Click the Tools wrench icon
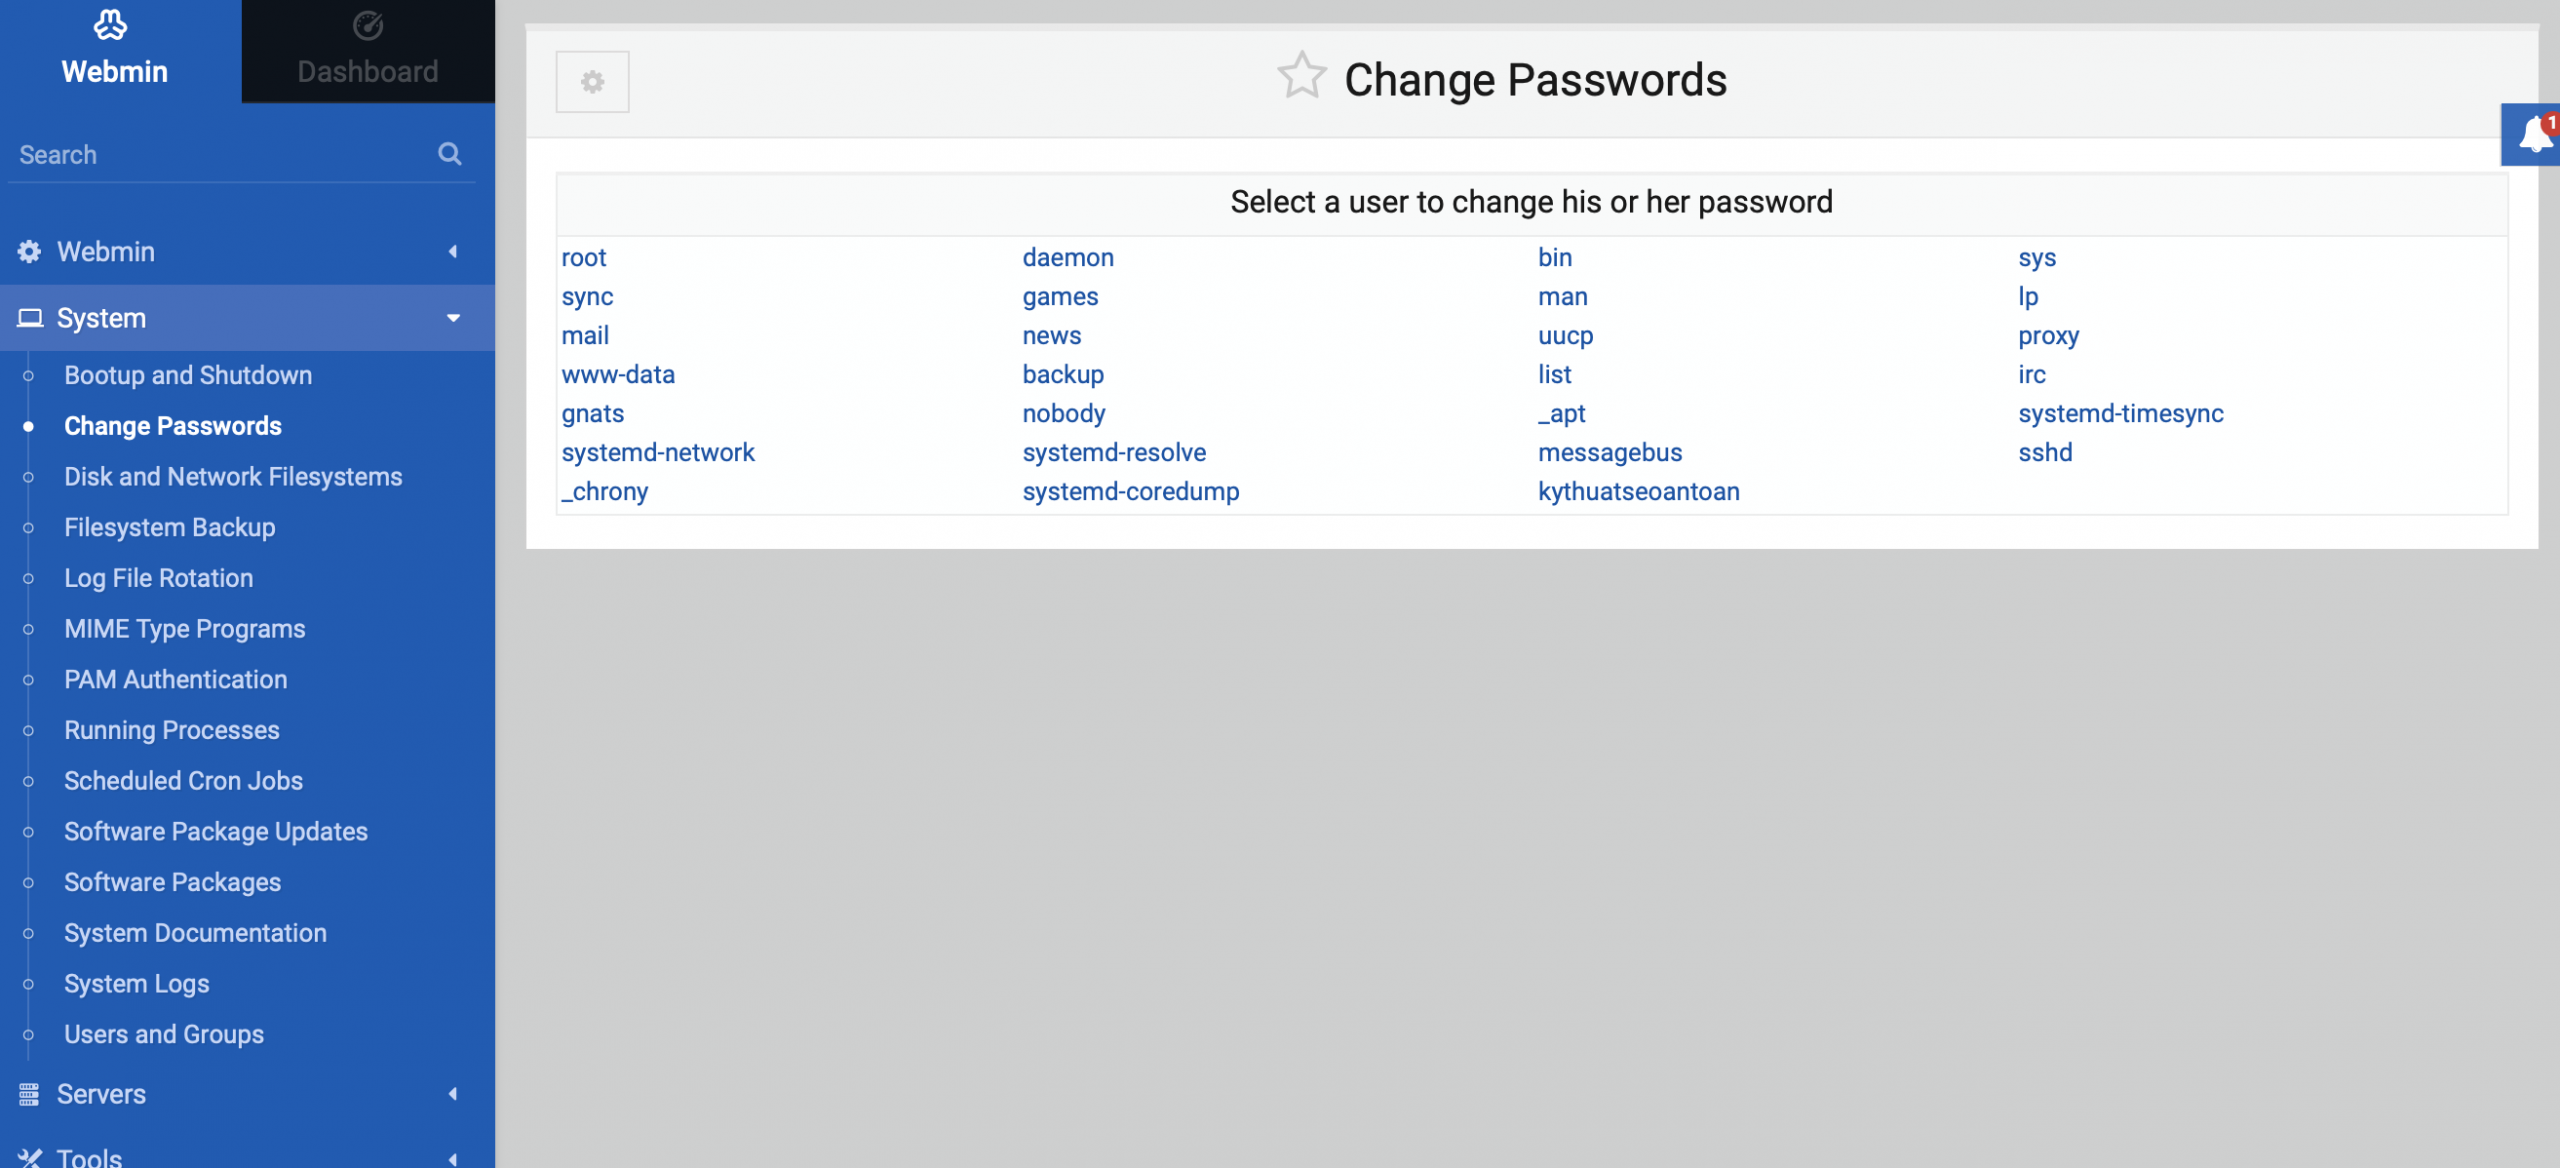The image size is (2560, 1168). click(x=29, y=1157)
